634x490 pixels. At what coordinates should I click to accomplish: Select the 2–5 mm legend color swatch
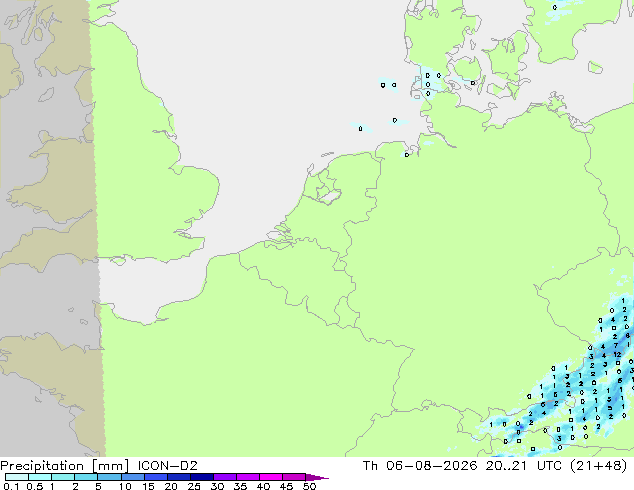[x=86, y=477]
